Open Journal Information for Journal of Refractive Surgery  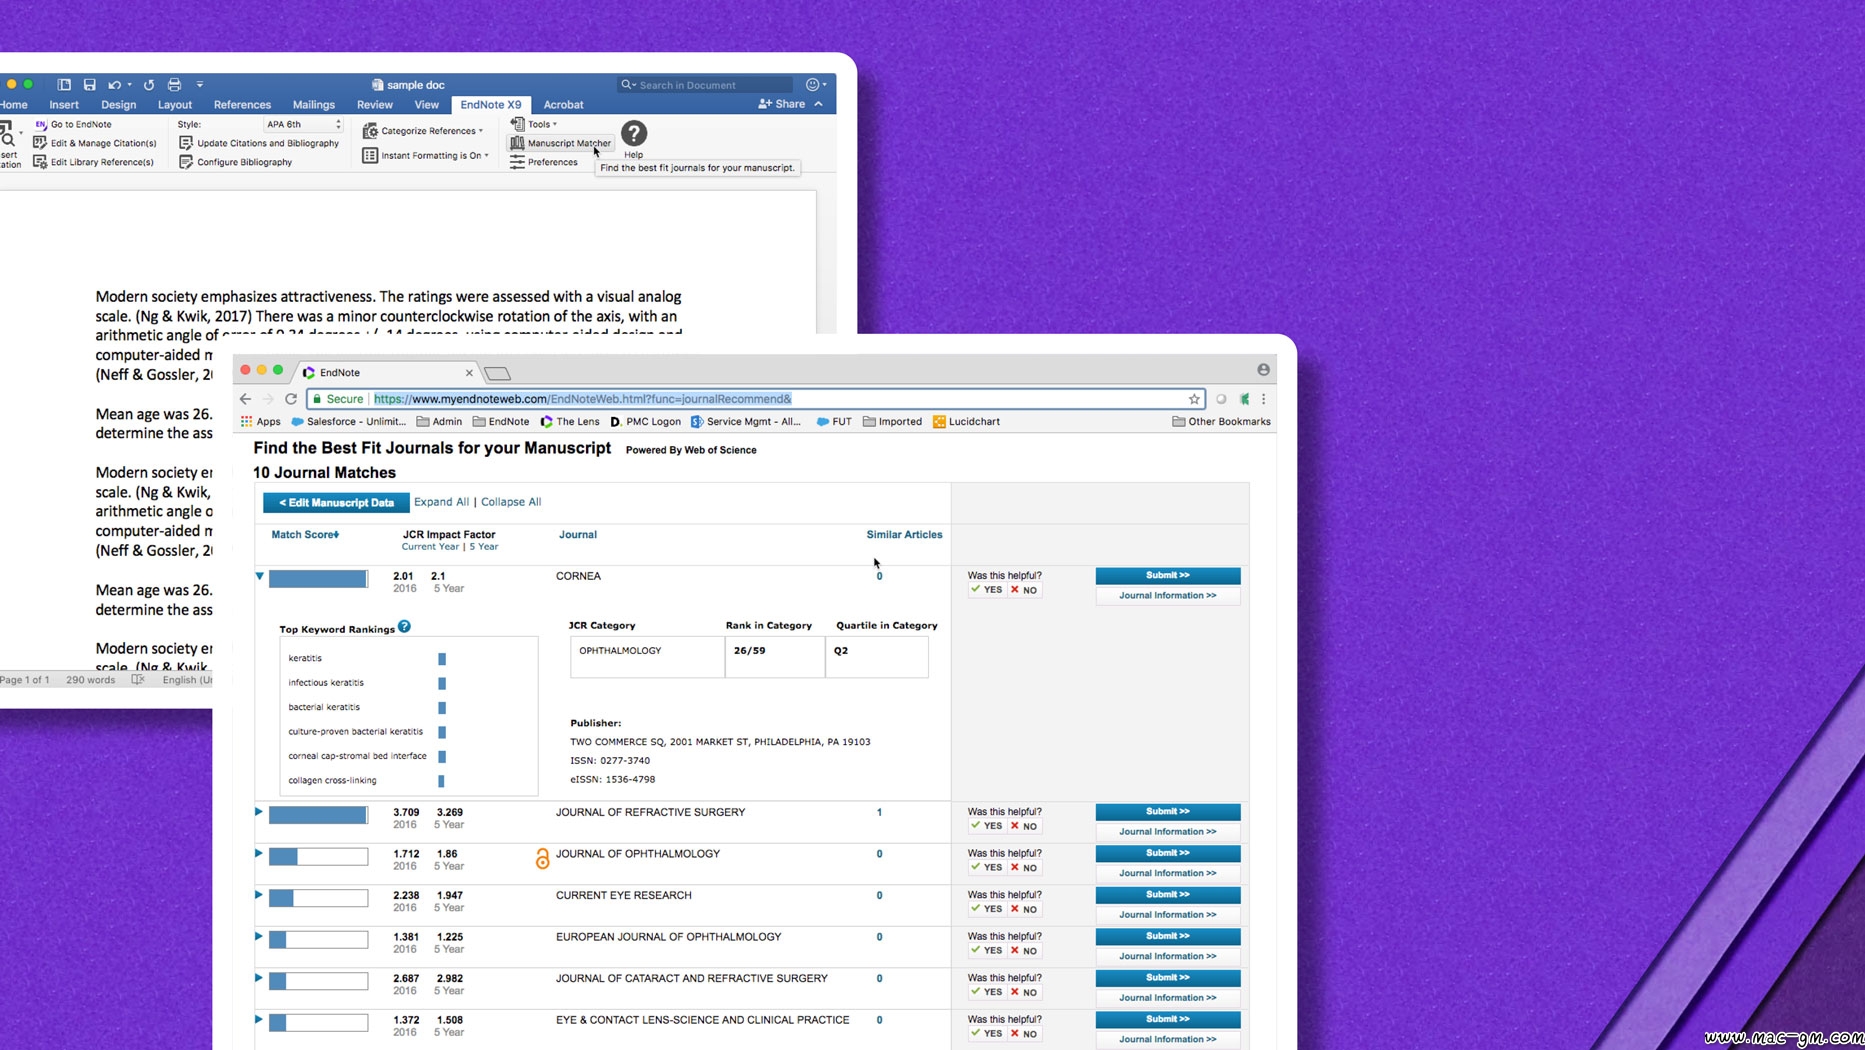(1168, 832)
